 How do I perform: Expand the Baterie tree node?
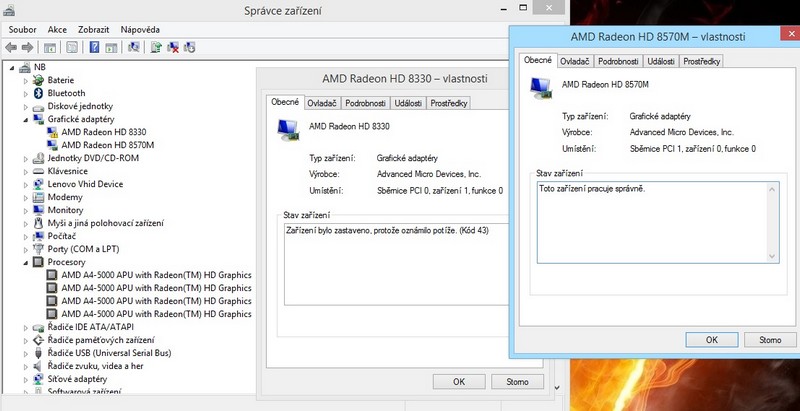tap(26, 81)
